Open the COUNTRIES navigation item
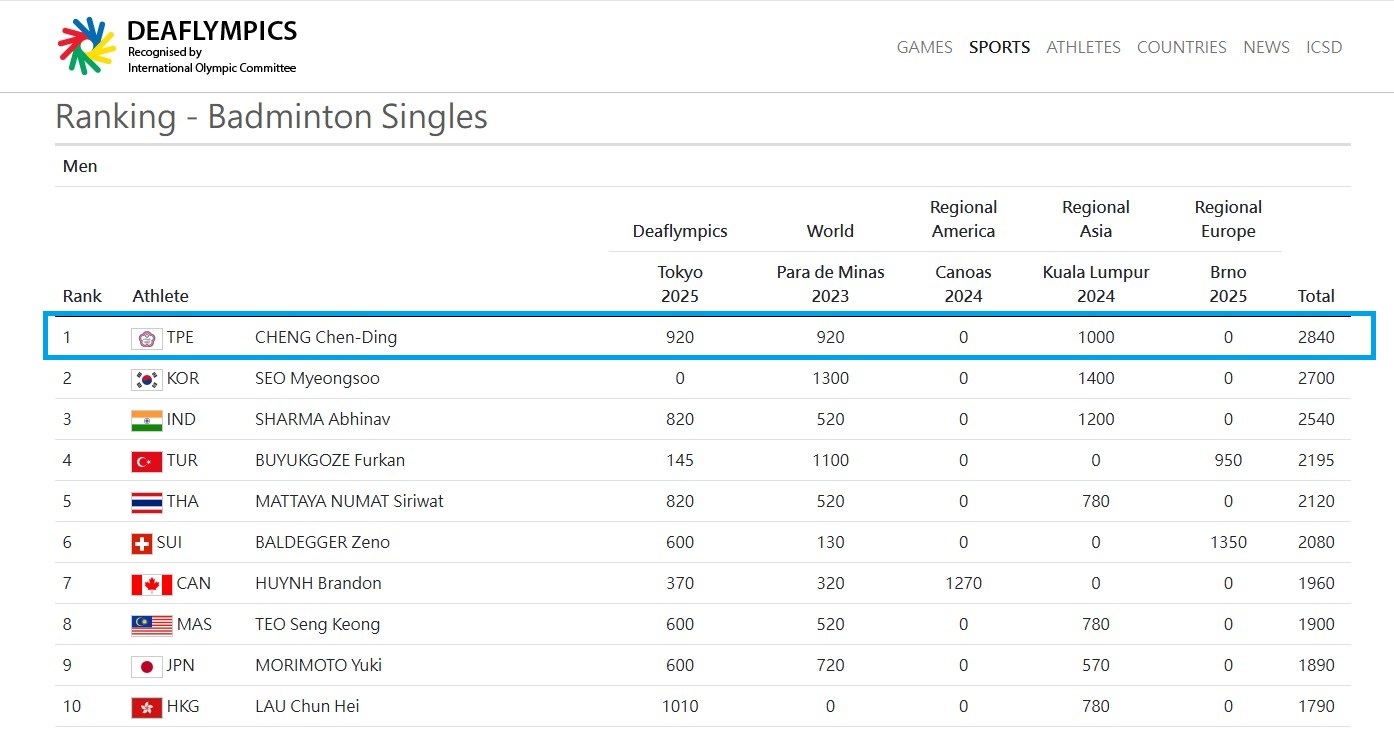The width and height of the screenshot is (1394, 730). point(1181,47)
